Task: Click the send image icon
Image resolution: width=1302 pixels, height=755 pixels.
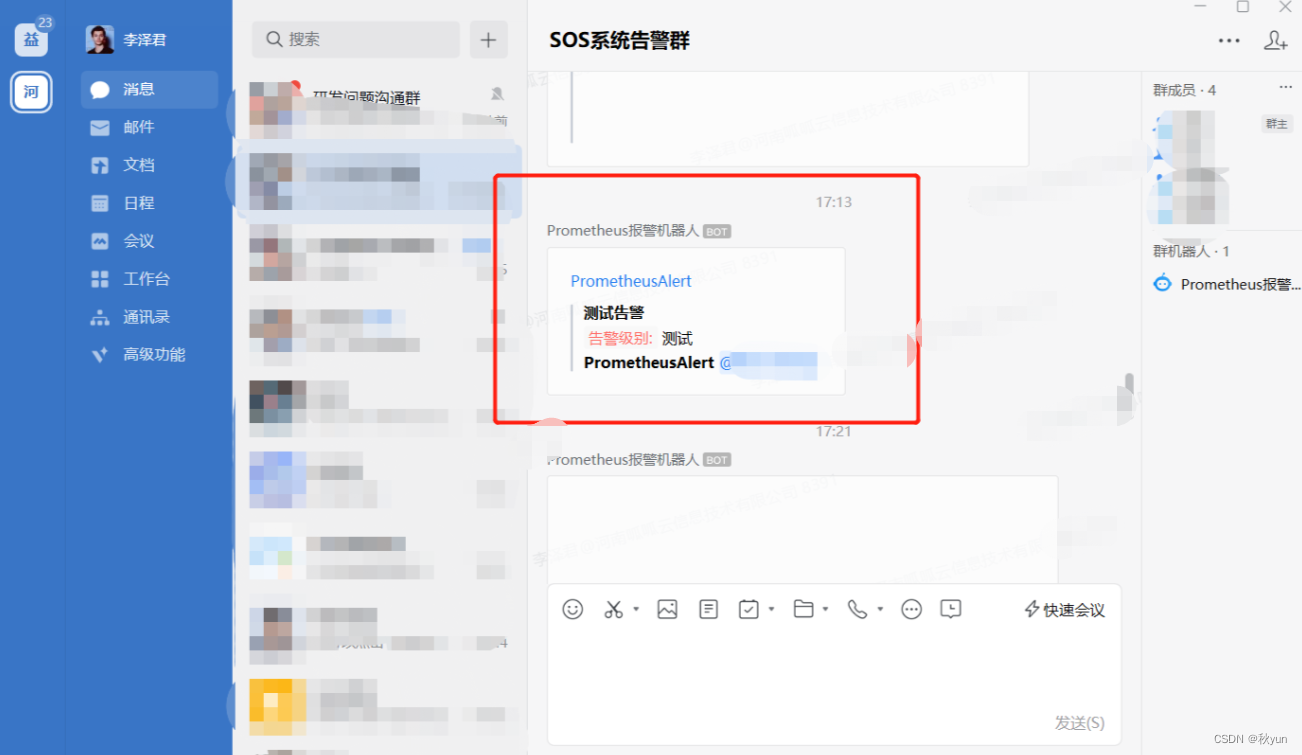Action: click(x=668, y=609)
